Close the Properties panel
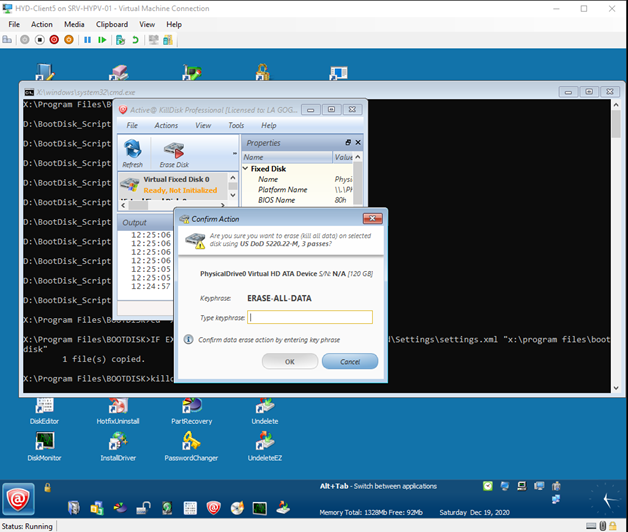The height and width of the screenshot is (532, 628). 358,142
